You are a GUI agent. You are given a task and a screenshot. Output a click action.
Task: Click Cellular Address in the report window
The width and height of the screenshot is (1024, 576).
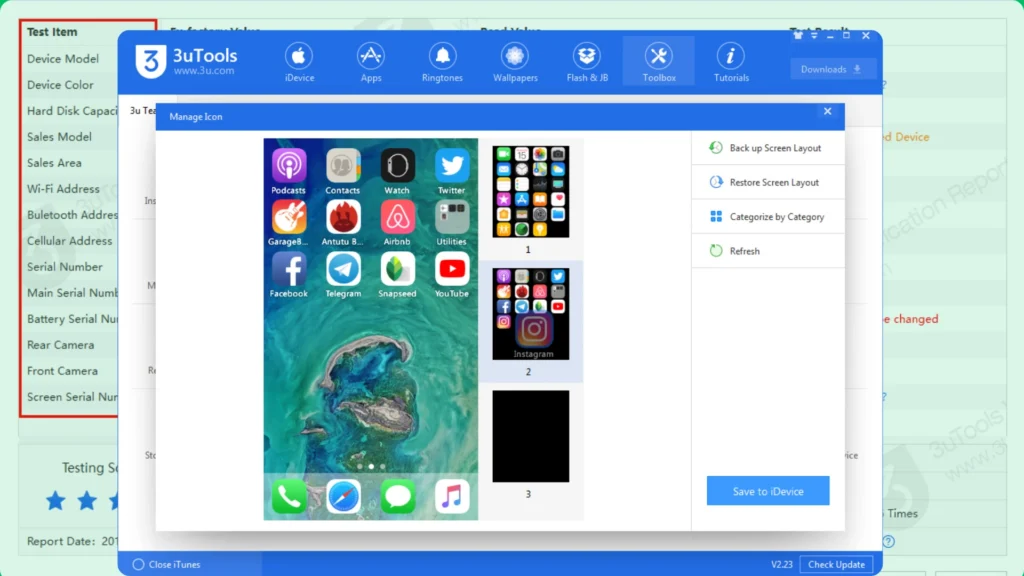click(x=70, y=241)
